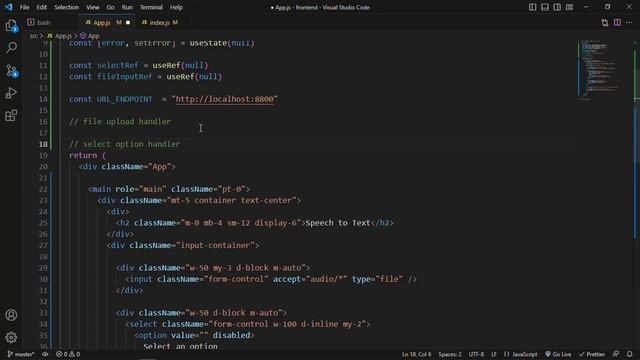Click unsaved dot on App.js tab
The width and height of the screenshot is (640, 360).
[x=128, y=23]
